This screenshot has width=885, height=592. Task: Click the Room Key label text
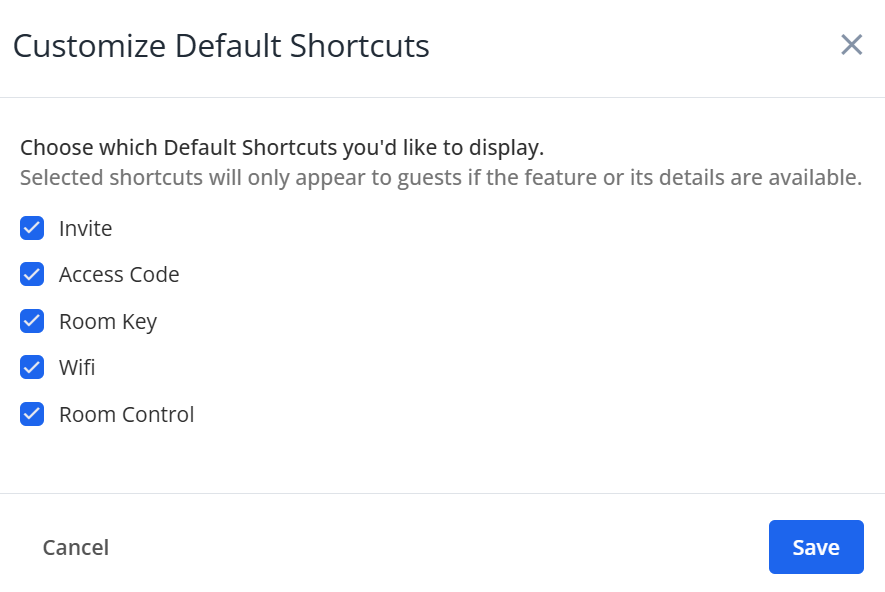[108, 321]
